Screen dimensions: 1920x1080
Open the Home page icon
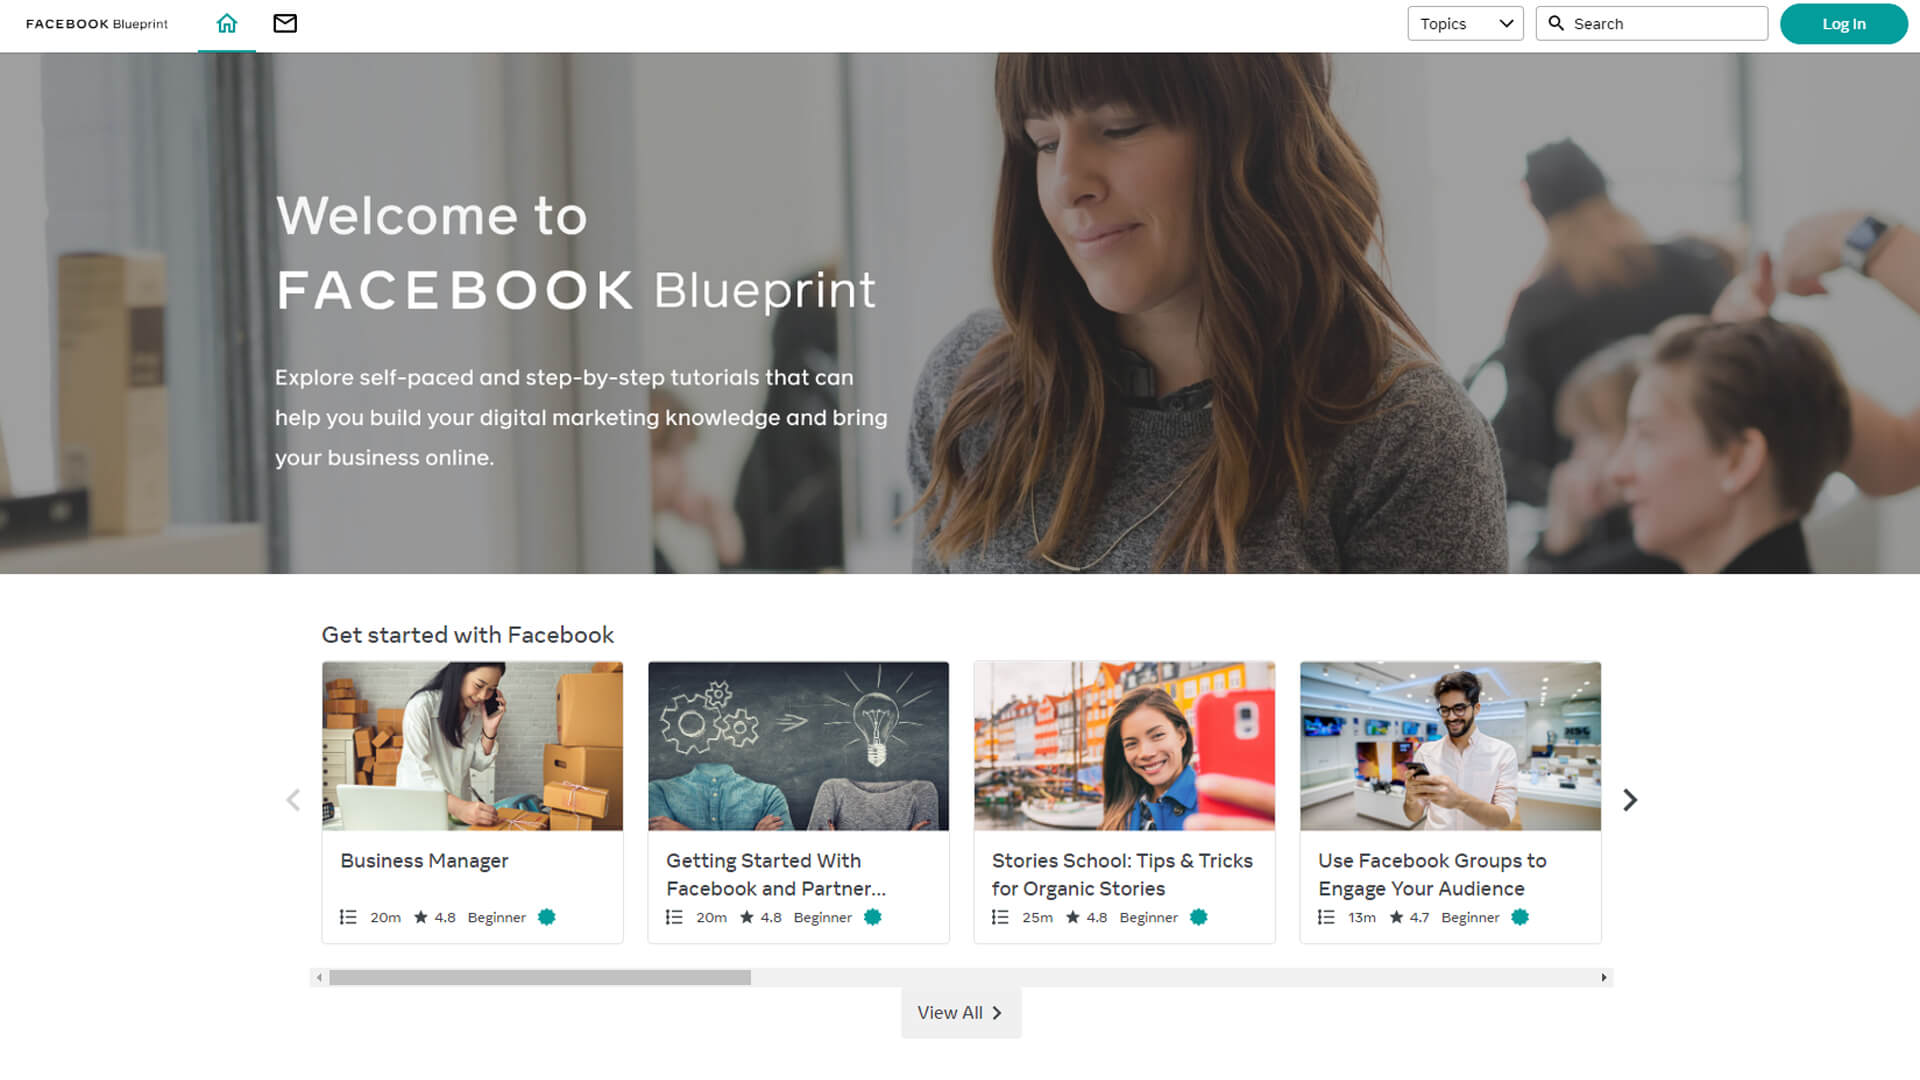pos(227,23)
